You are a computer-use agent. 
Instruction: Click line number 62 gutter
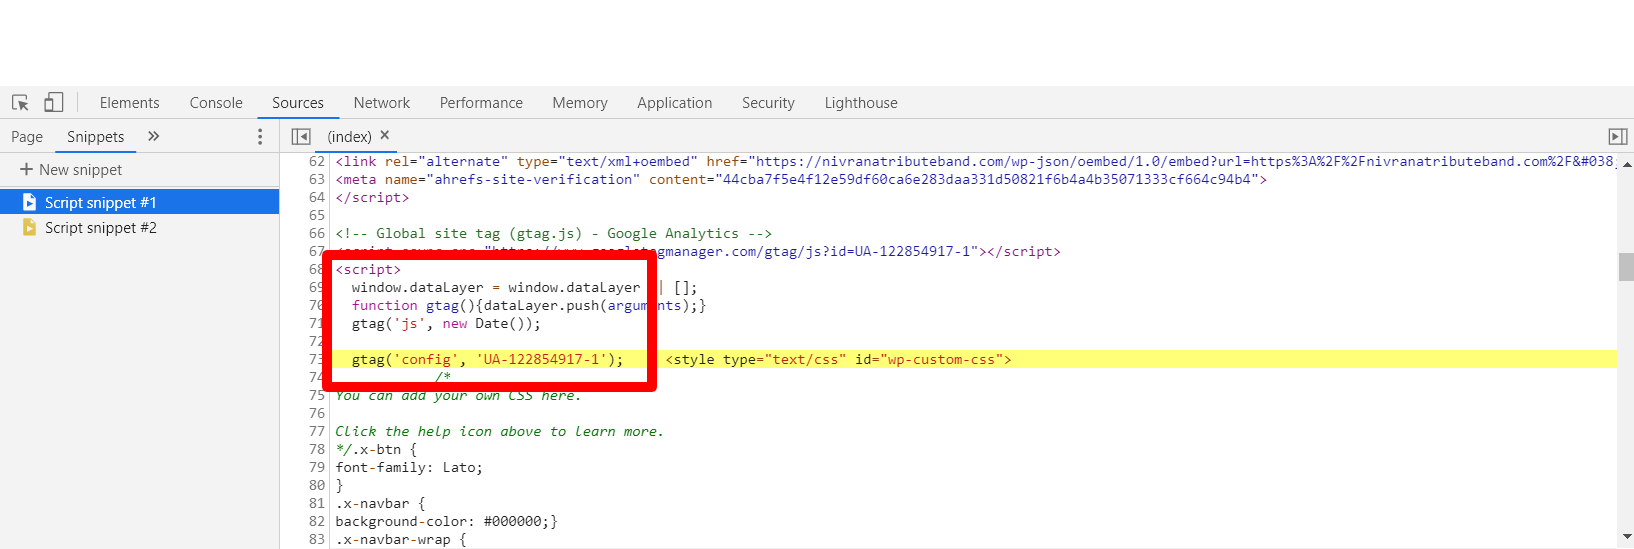pyautogui.click(x=317, y=161)
